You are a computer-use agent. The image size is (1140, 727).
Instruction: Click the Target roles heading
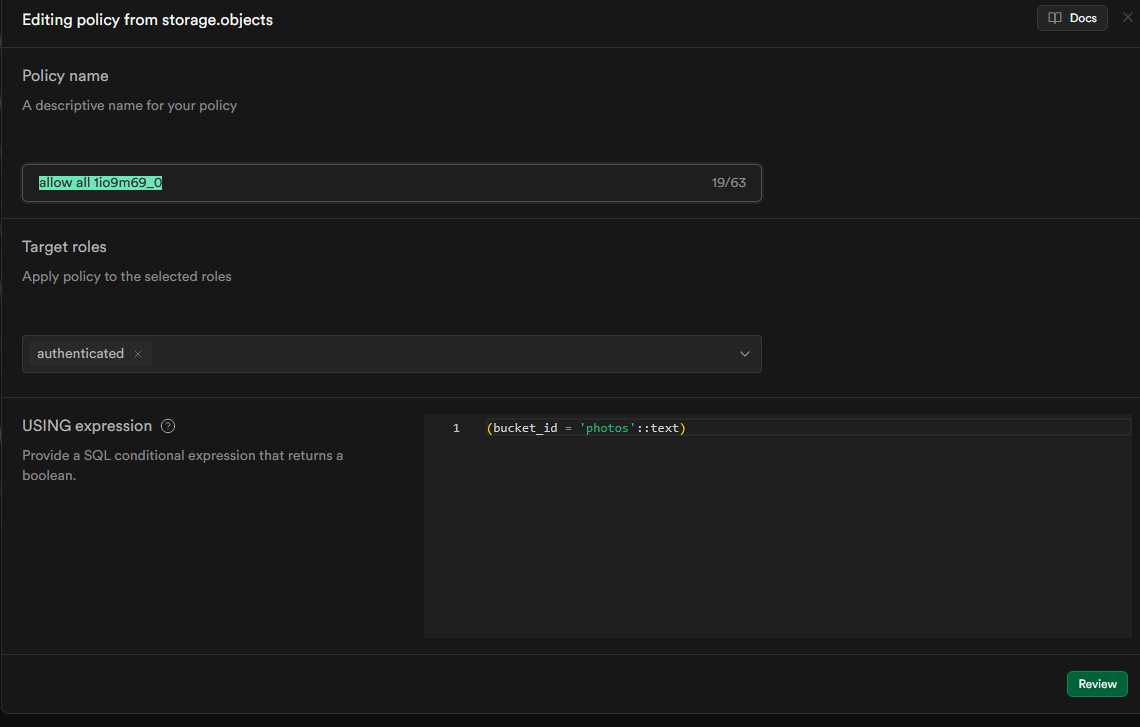pos(64,247)
